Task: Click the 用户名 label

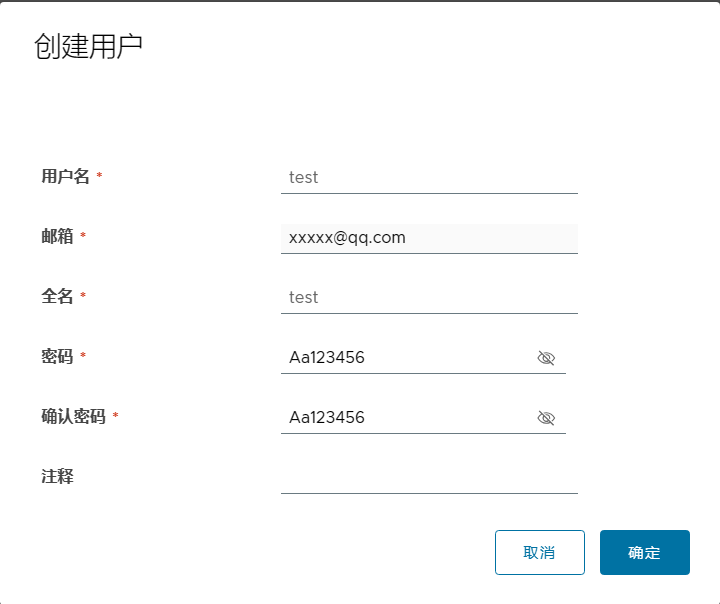Action: tap(65, 176)
